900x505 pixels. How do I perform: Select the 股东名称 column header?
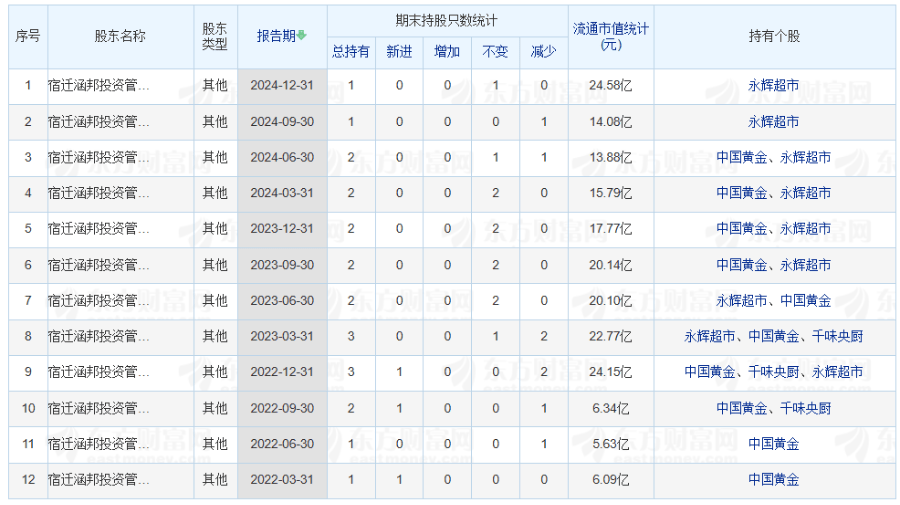tap(120, 36)
